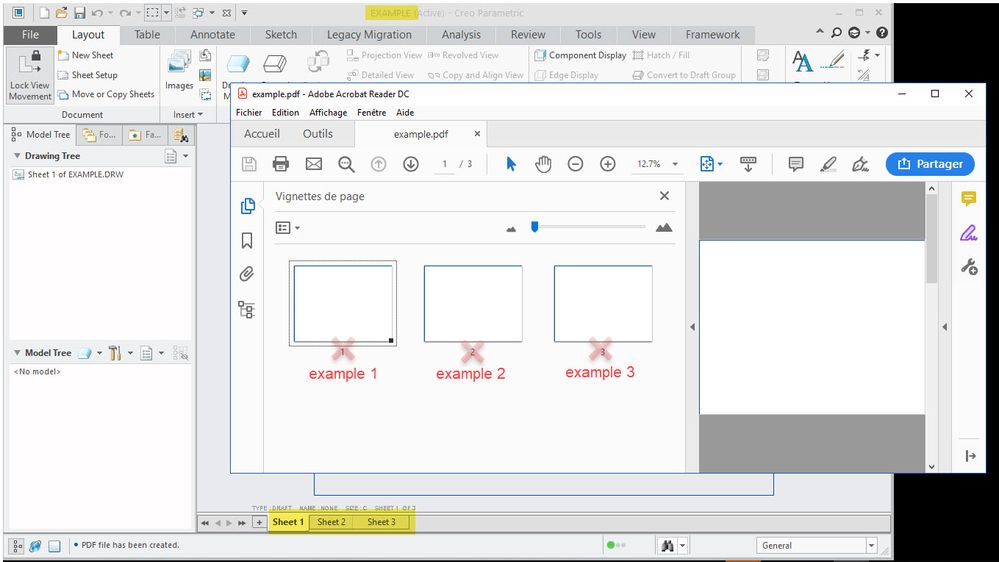Go to next page arrow

coord(410,164)
